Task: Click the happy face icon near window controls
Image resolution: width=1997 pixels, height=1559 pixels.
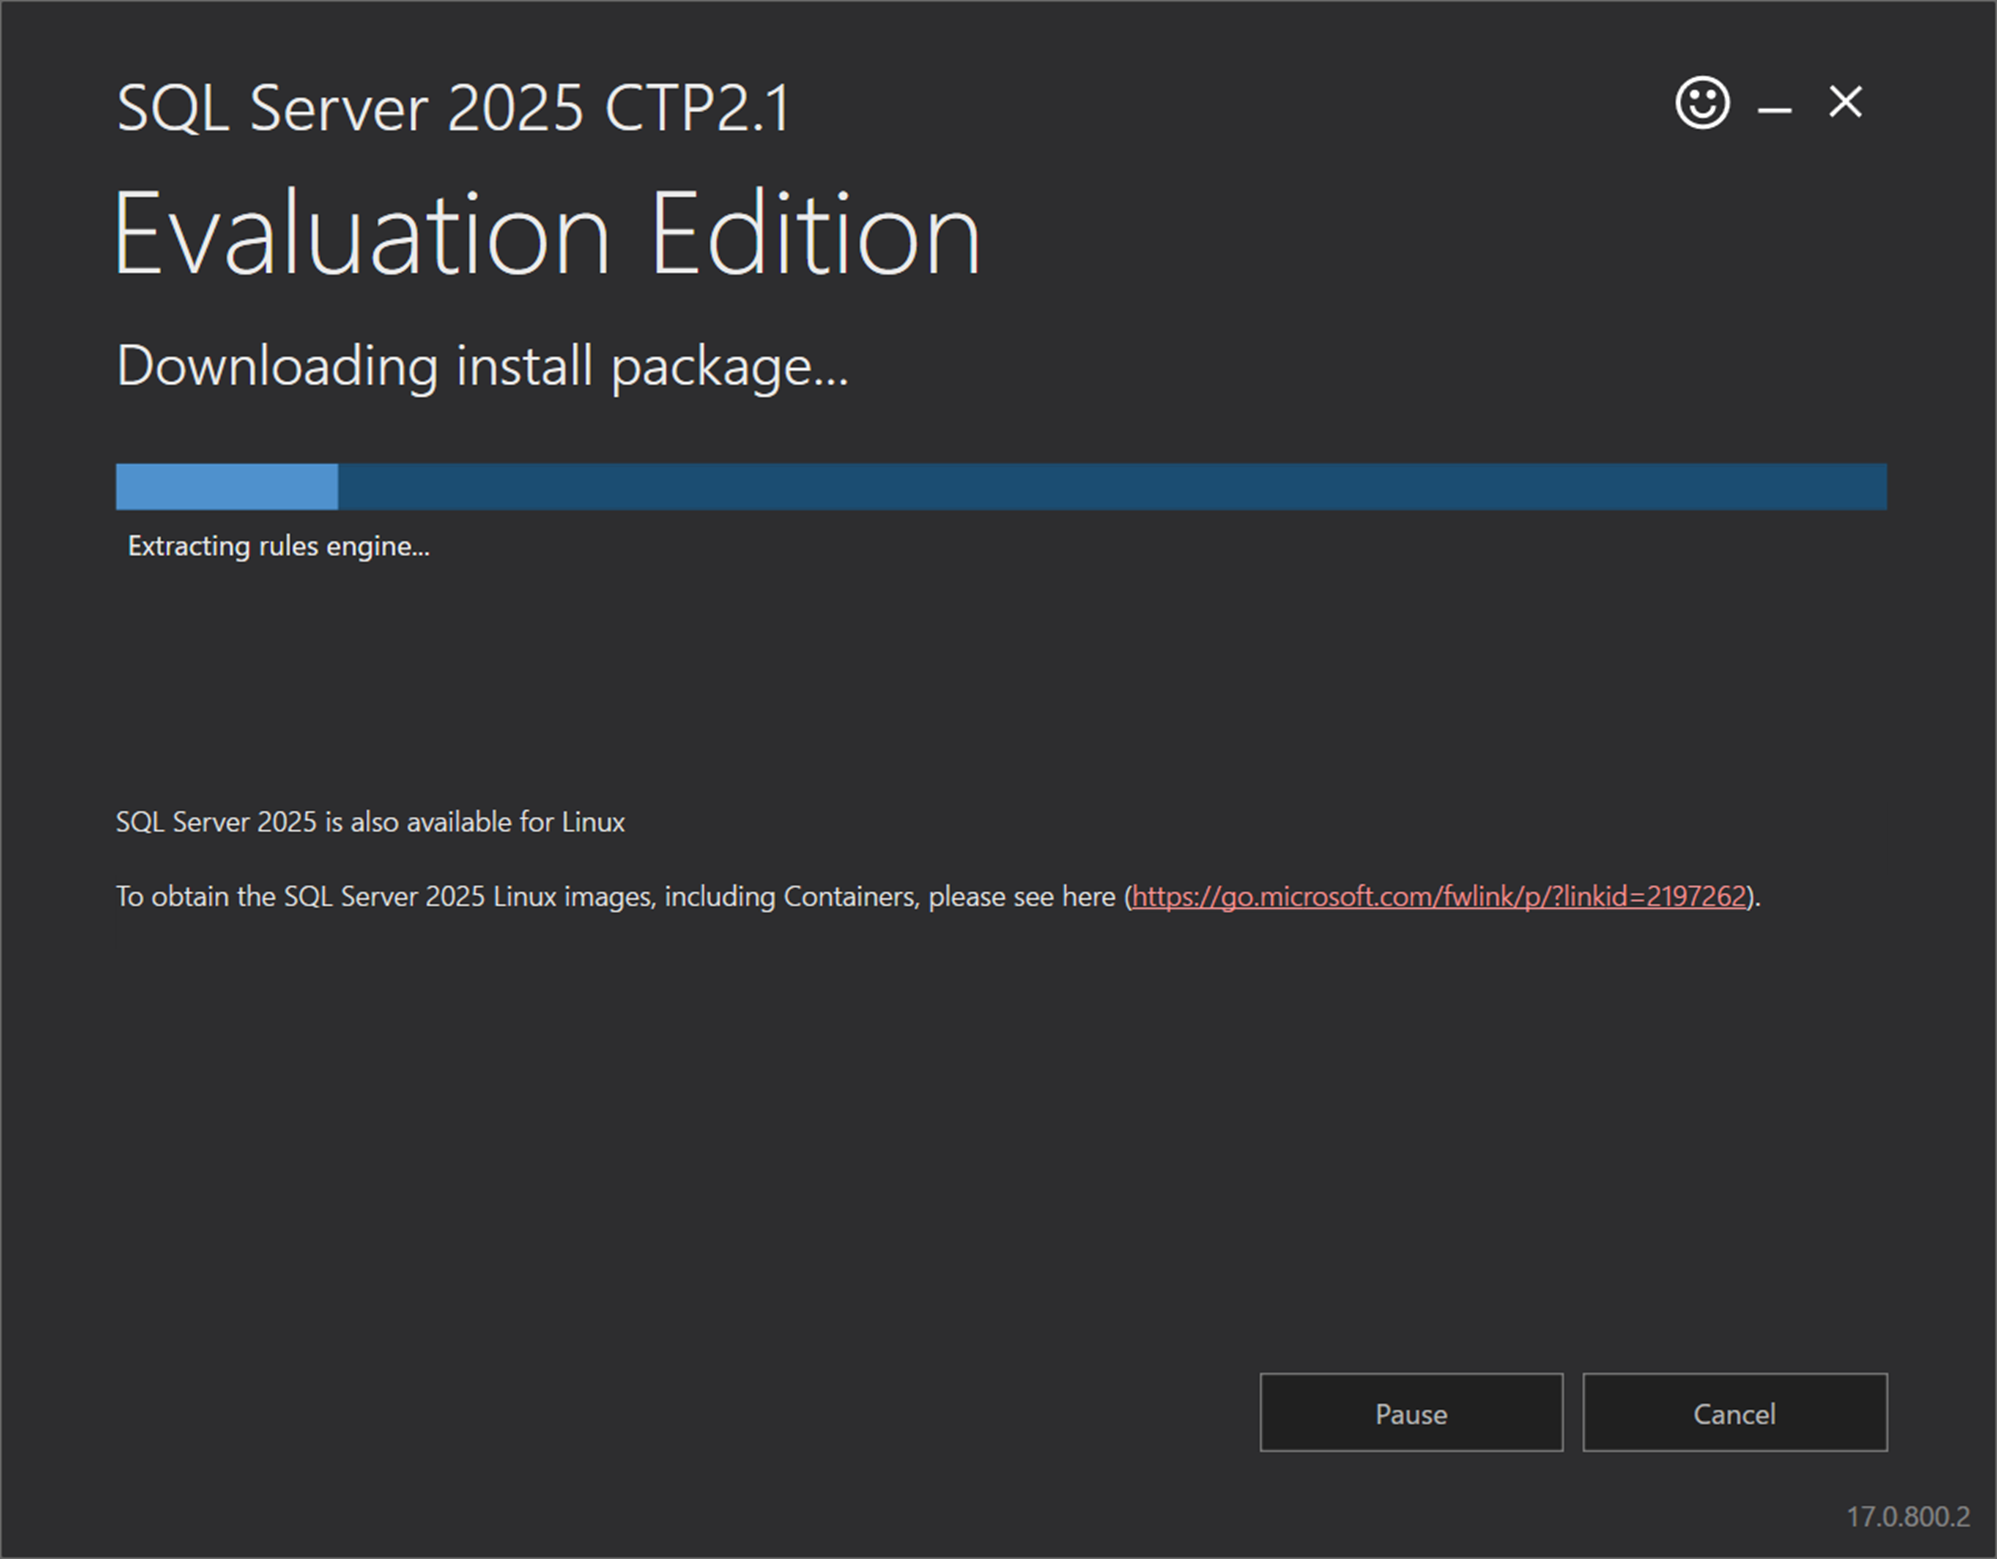Action: tap(1701, 102)
